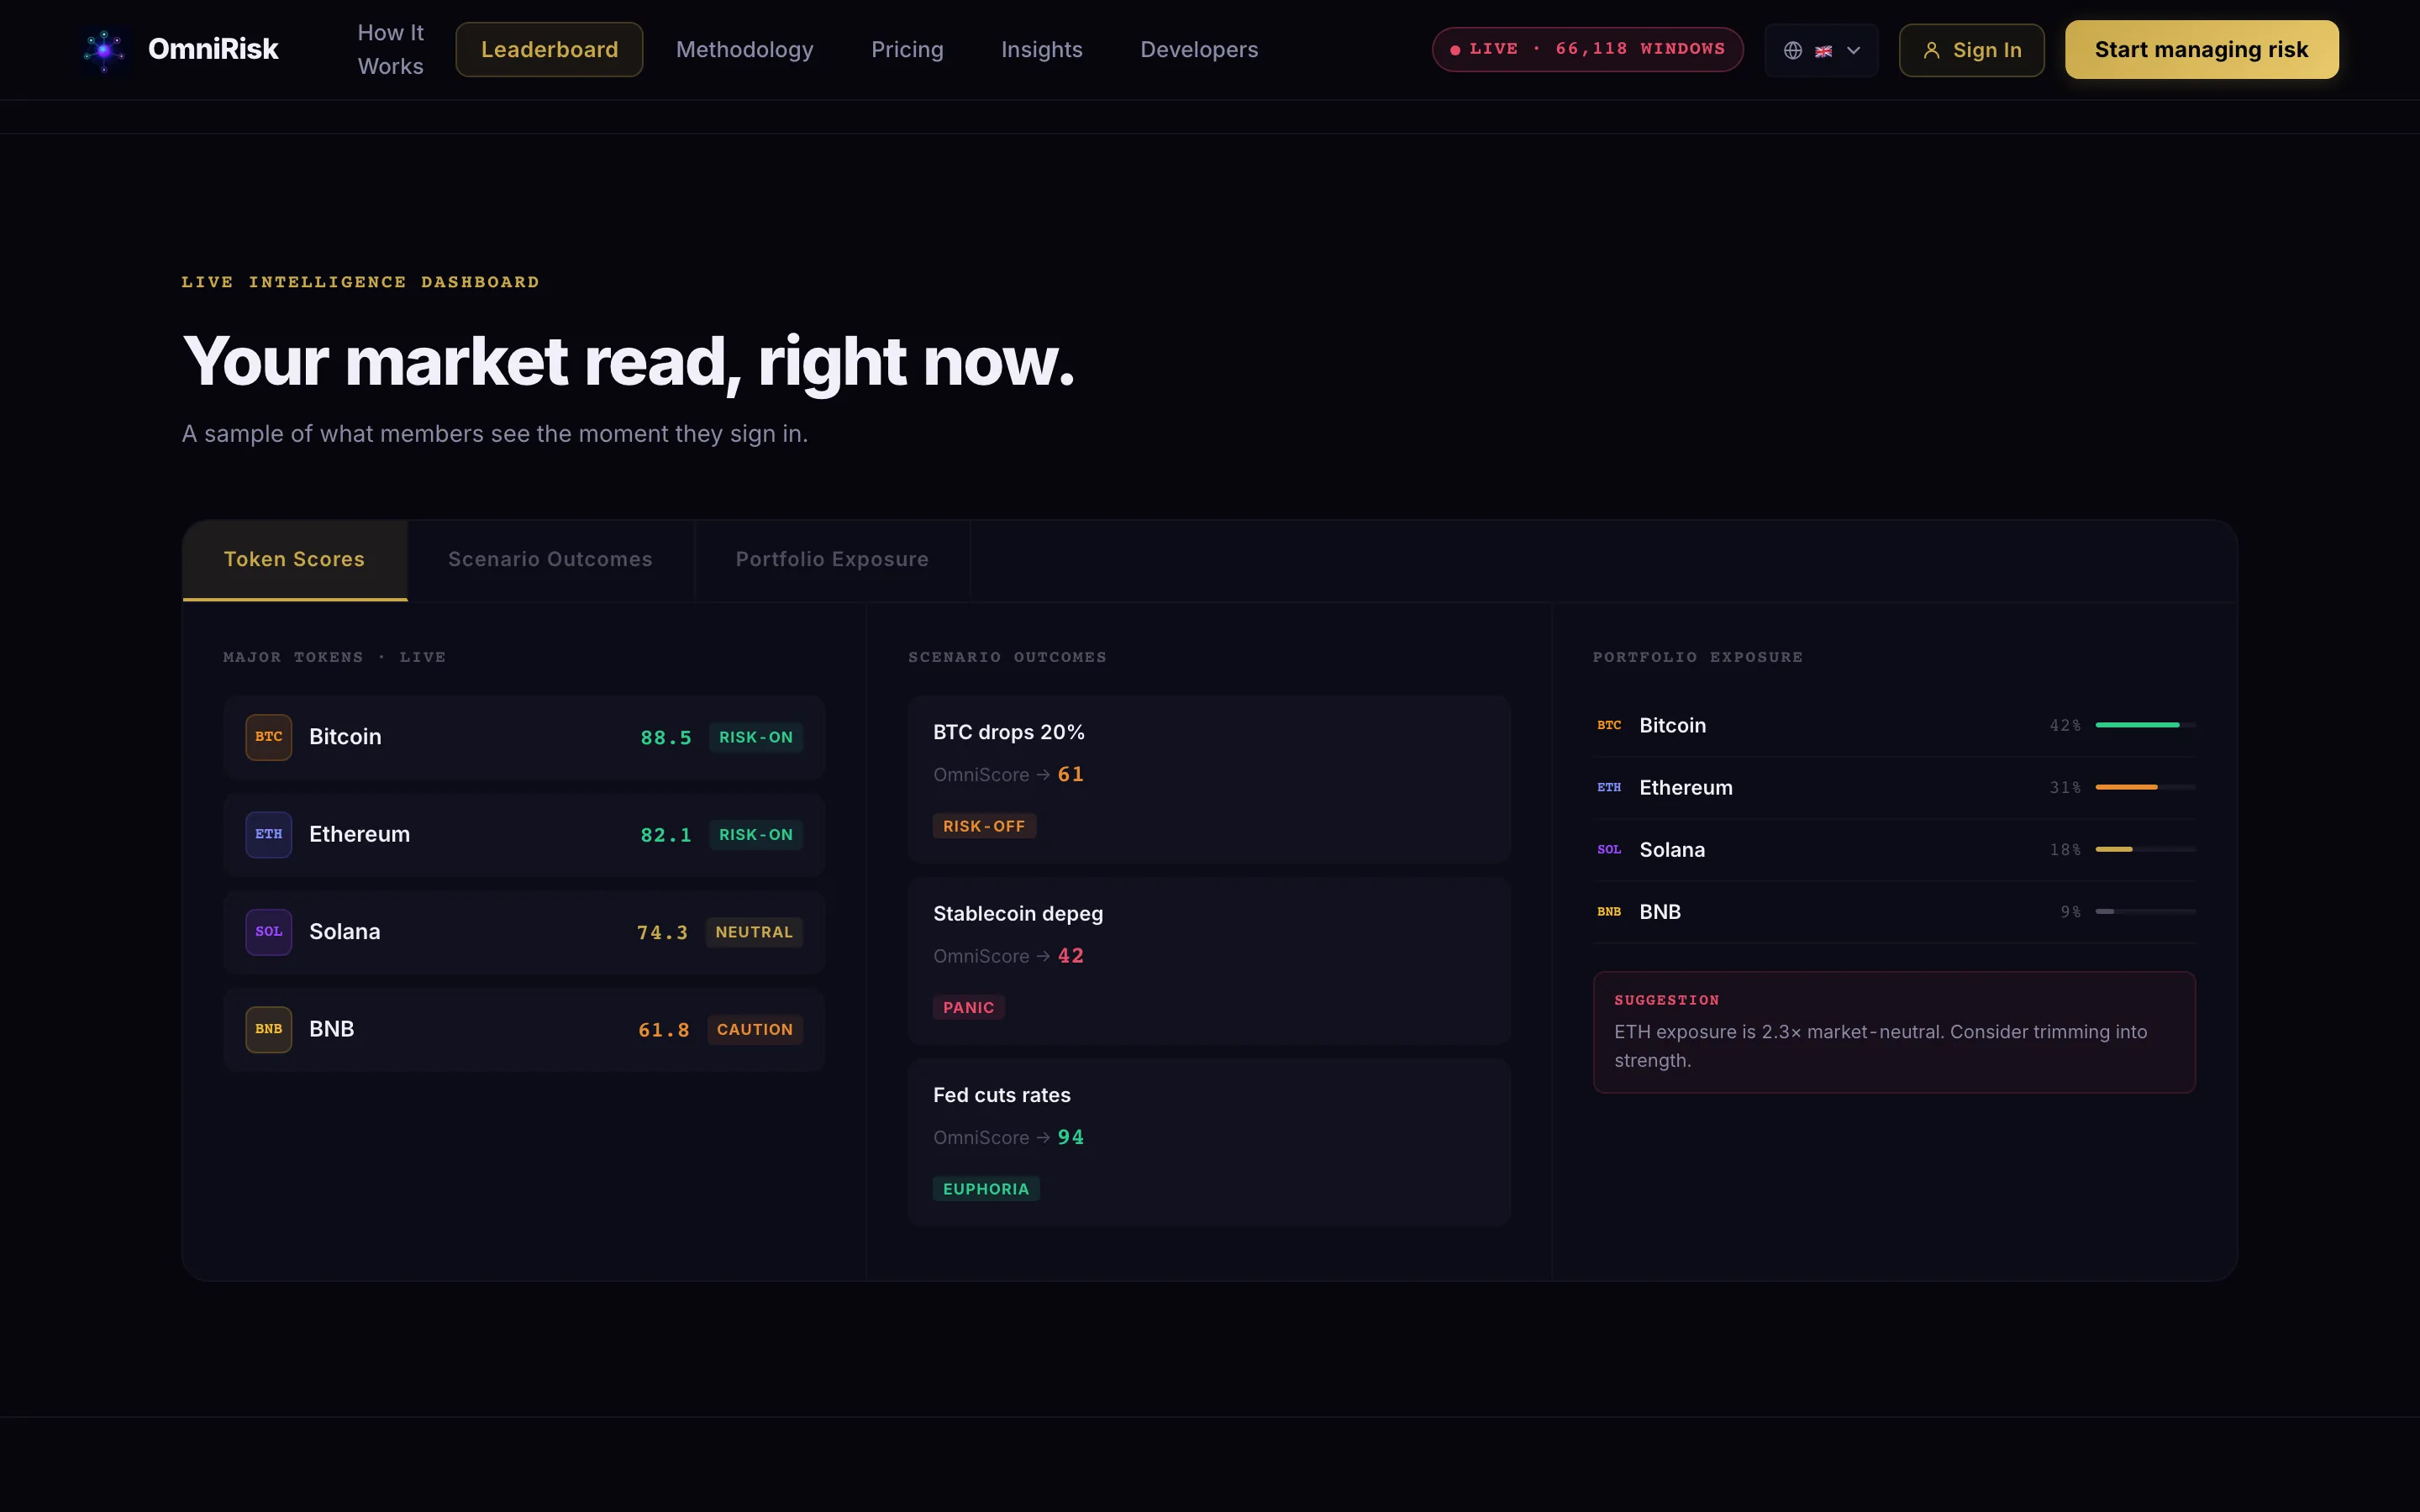Click the OmniRisk logo icon
This screenshot has height=1512, width=2420.
tap(104, 50)
